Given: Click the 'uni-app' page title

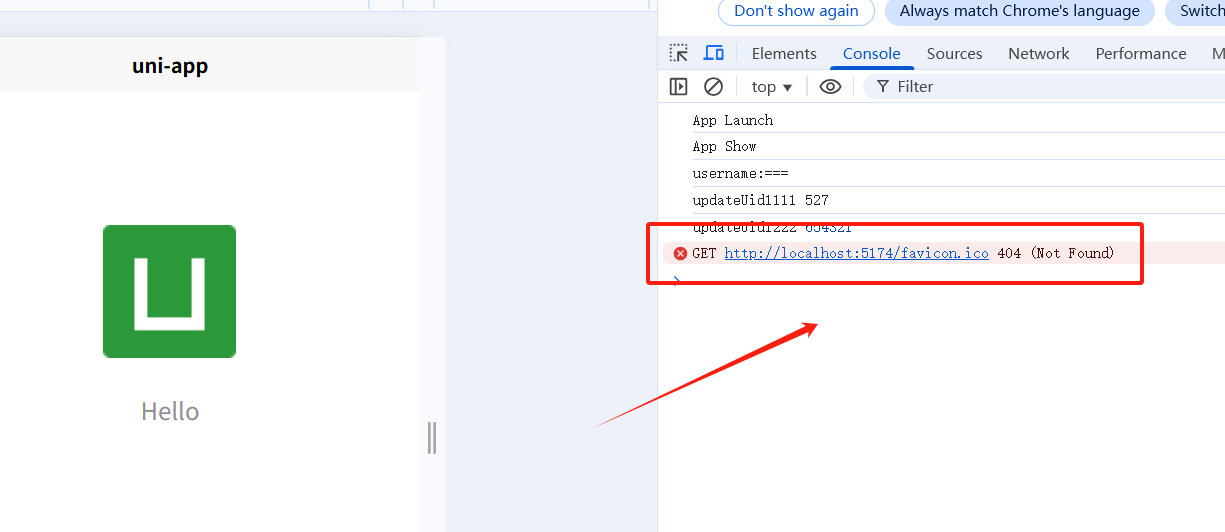Looking at the screenshot, I should click(170, 66).
